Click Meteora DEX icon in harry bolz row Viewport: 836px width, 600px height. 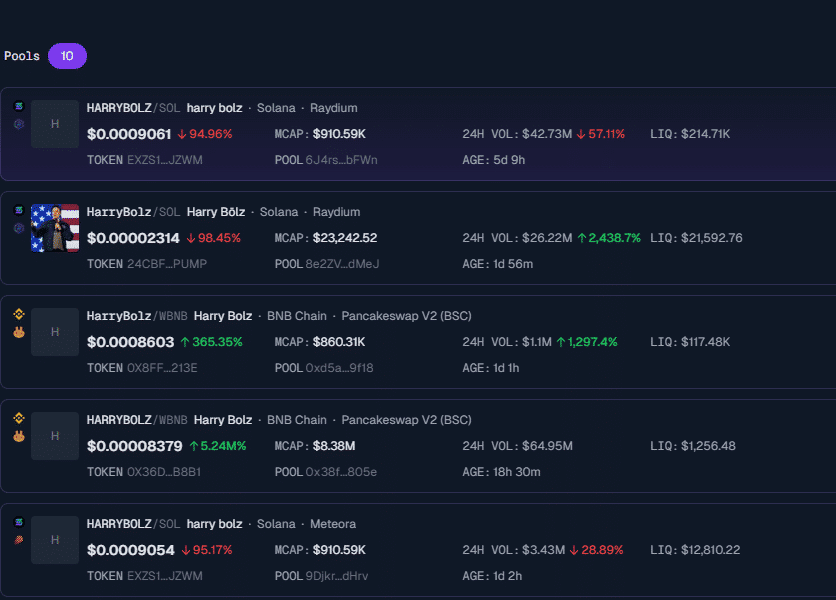(x=19, y=540)
